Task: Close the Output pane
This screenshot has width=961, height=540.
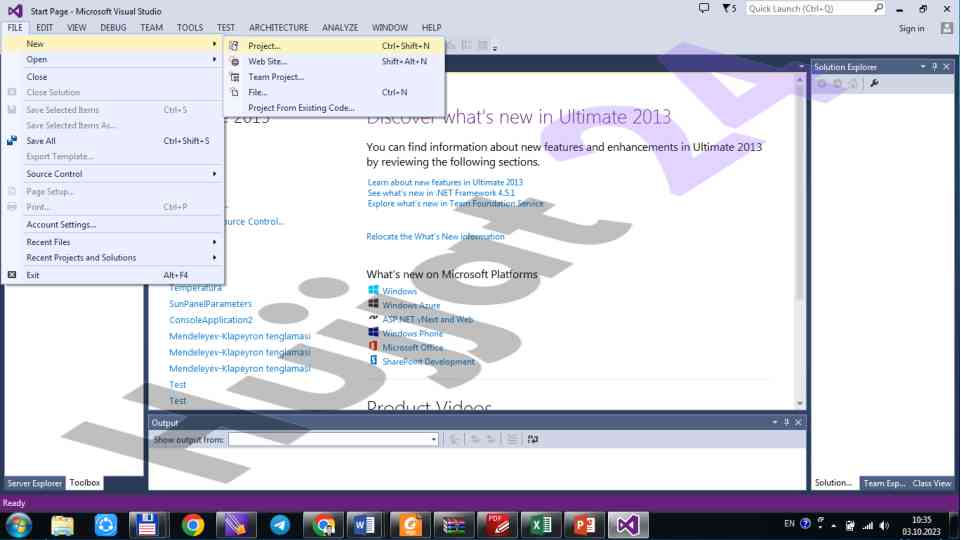Action: click(798, 422)
